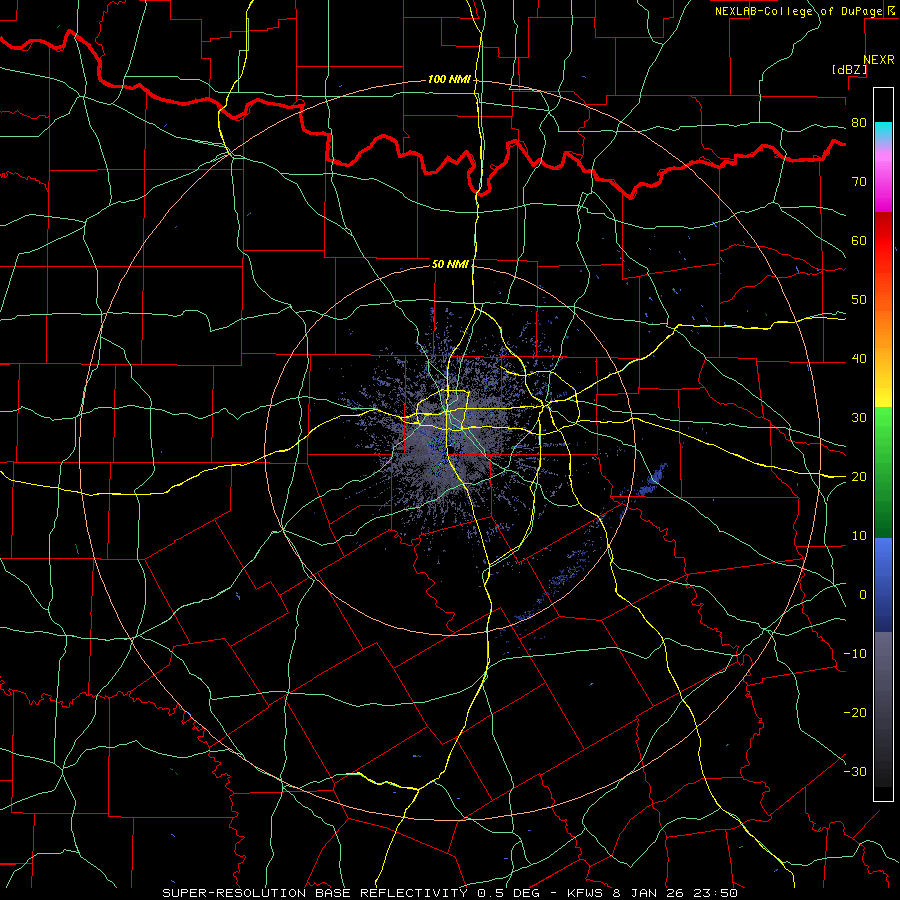Screen dimensions: 900x900
Task: Click the 70 value on dBZ scale
Action: [859, 182]
